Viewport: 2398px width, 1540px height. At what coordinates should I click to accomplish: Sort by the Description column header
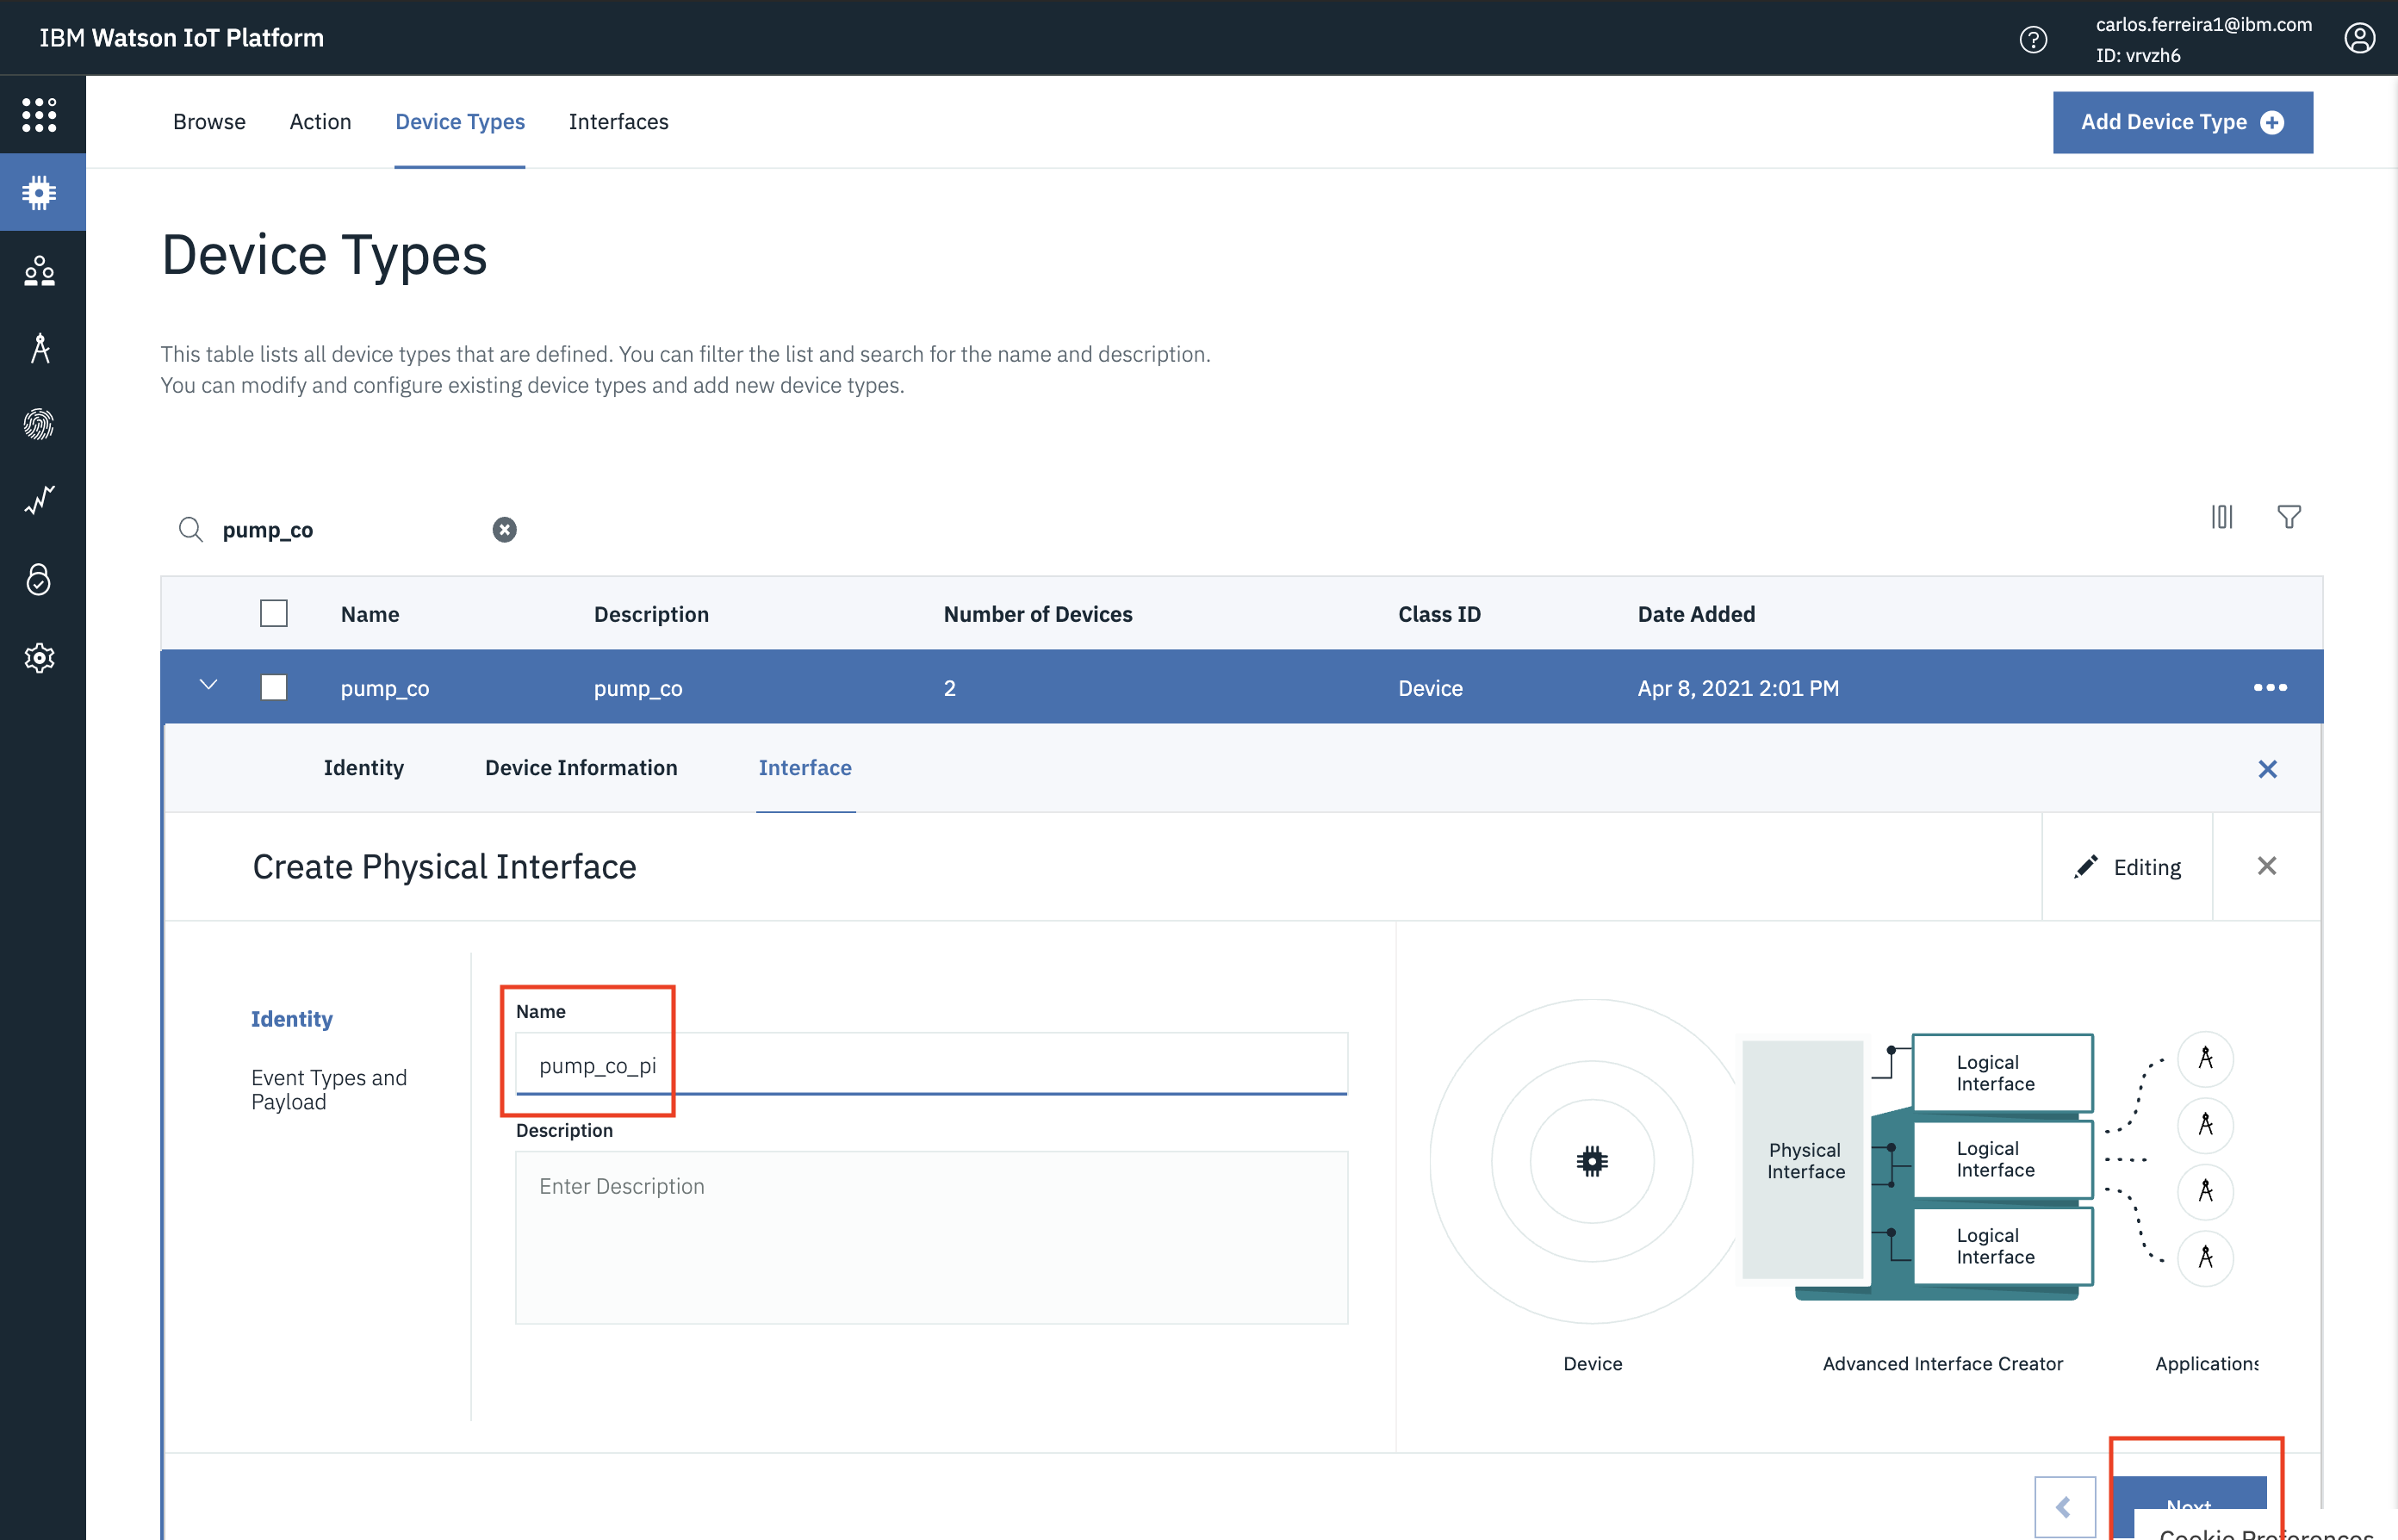(x=651, y=613)
